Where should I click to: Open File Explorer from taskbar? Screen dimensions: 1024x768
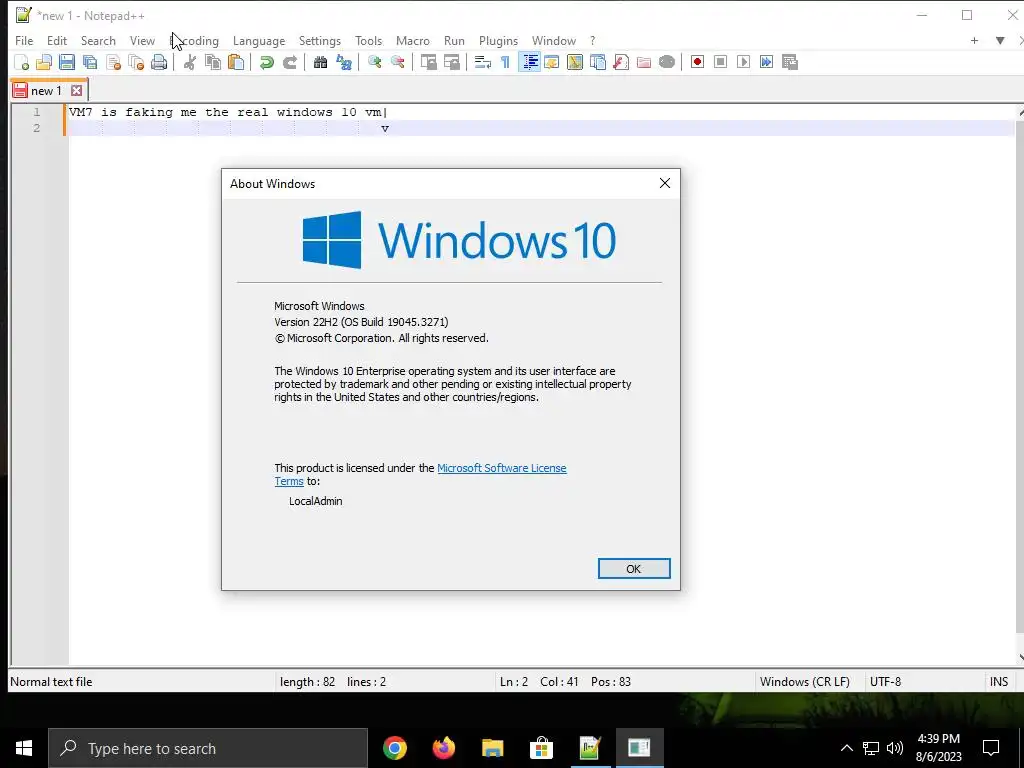click(x=492, y=748)
